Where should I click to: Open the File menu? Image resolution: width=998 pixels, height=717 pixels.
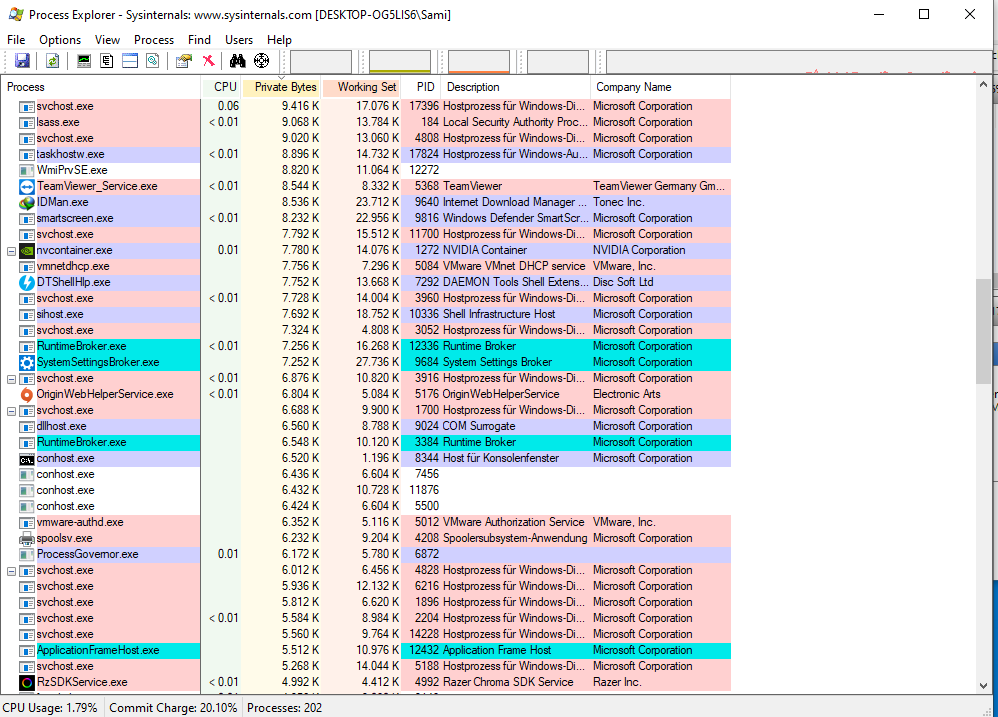[16, 39]
